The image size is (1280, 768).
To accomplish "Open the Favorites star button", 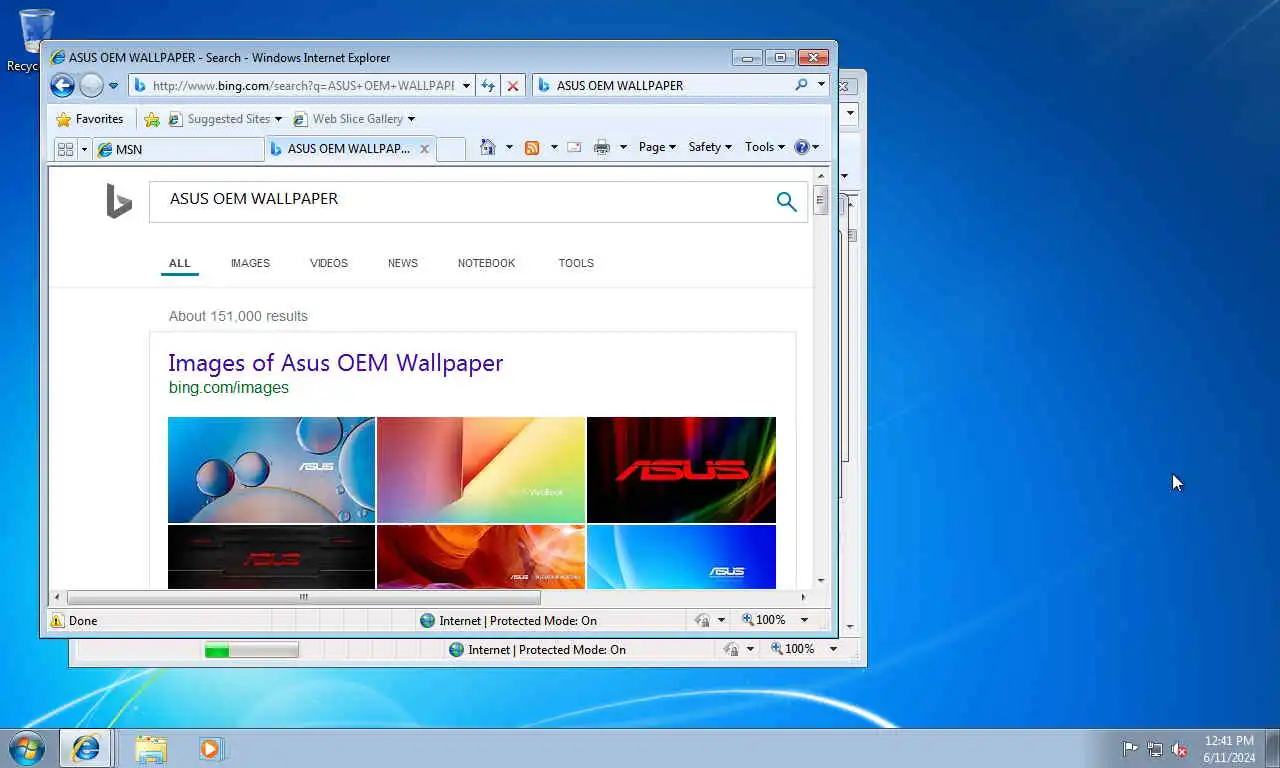I will (90, 119).
